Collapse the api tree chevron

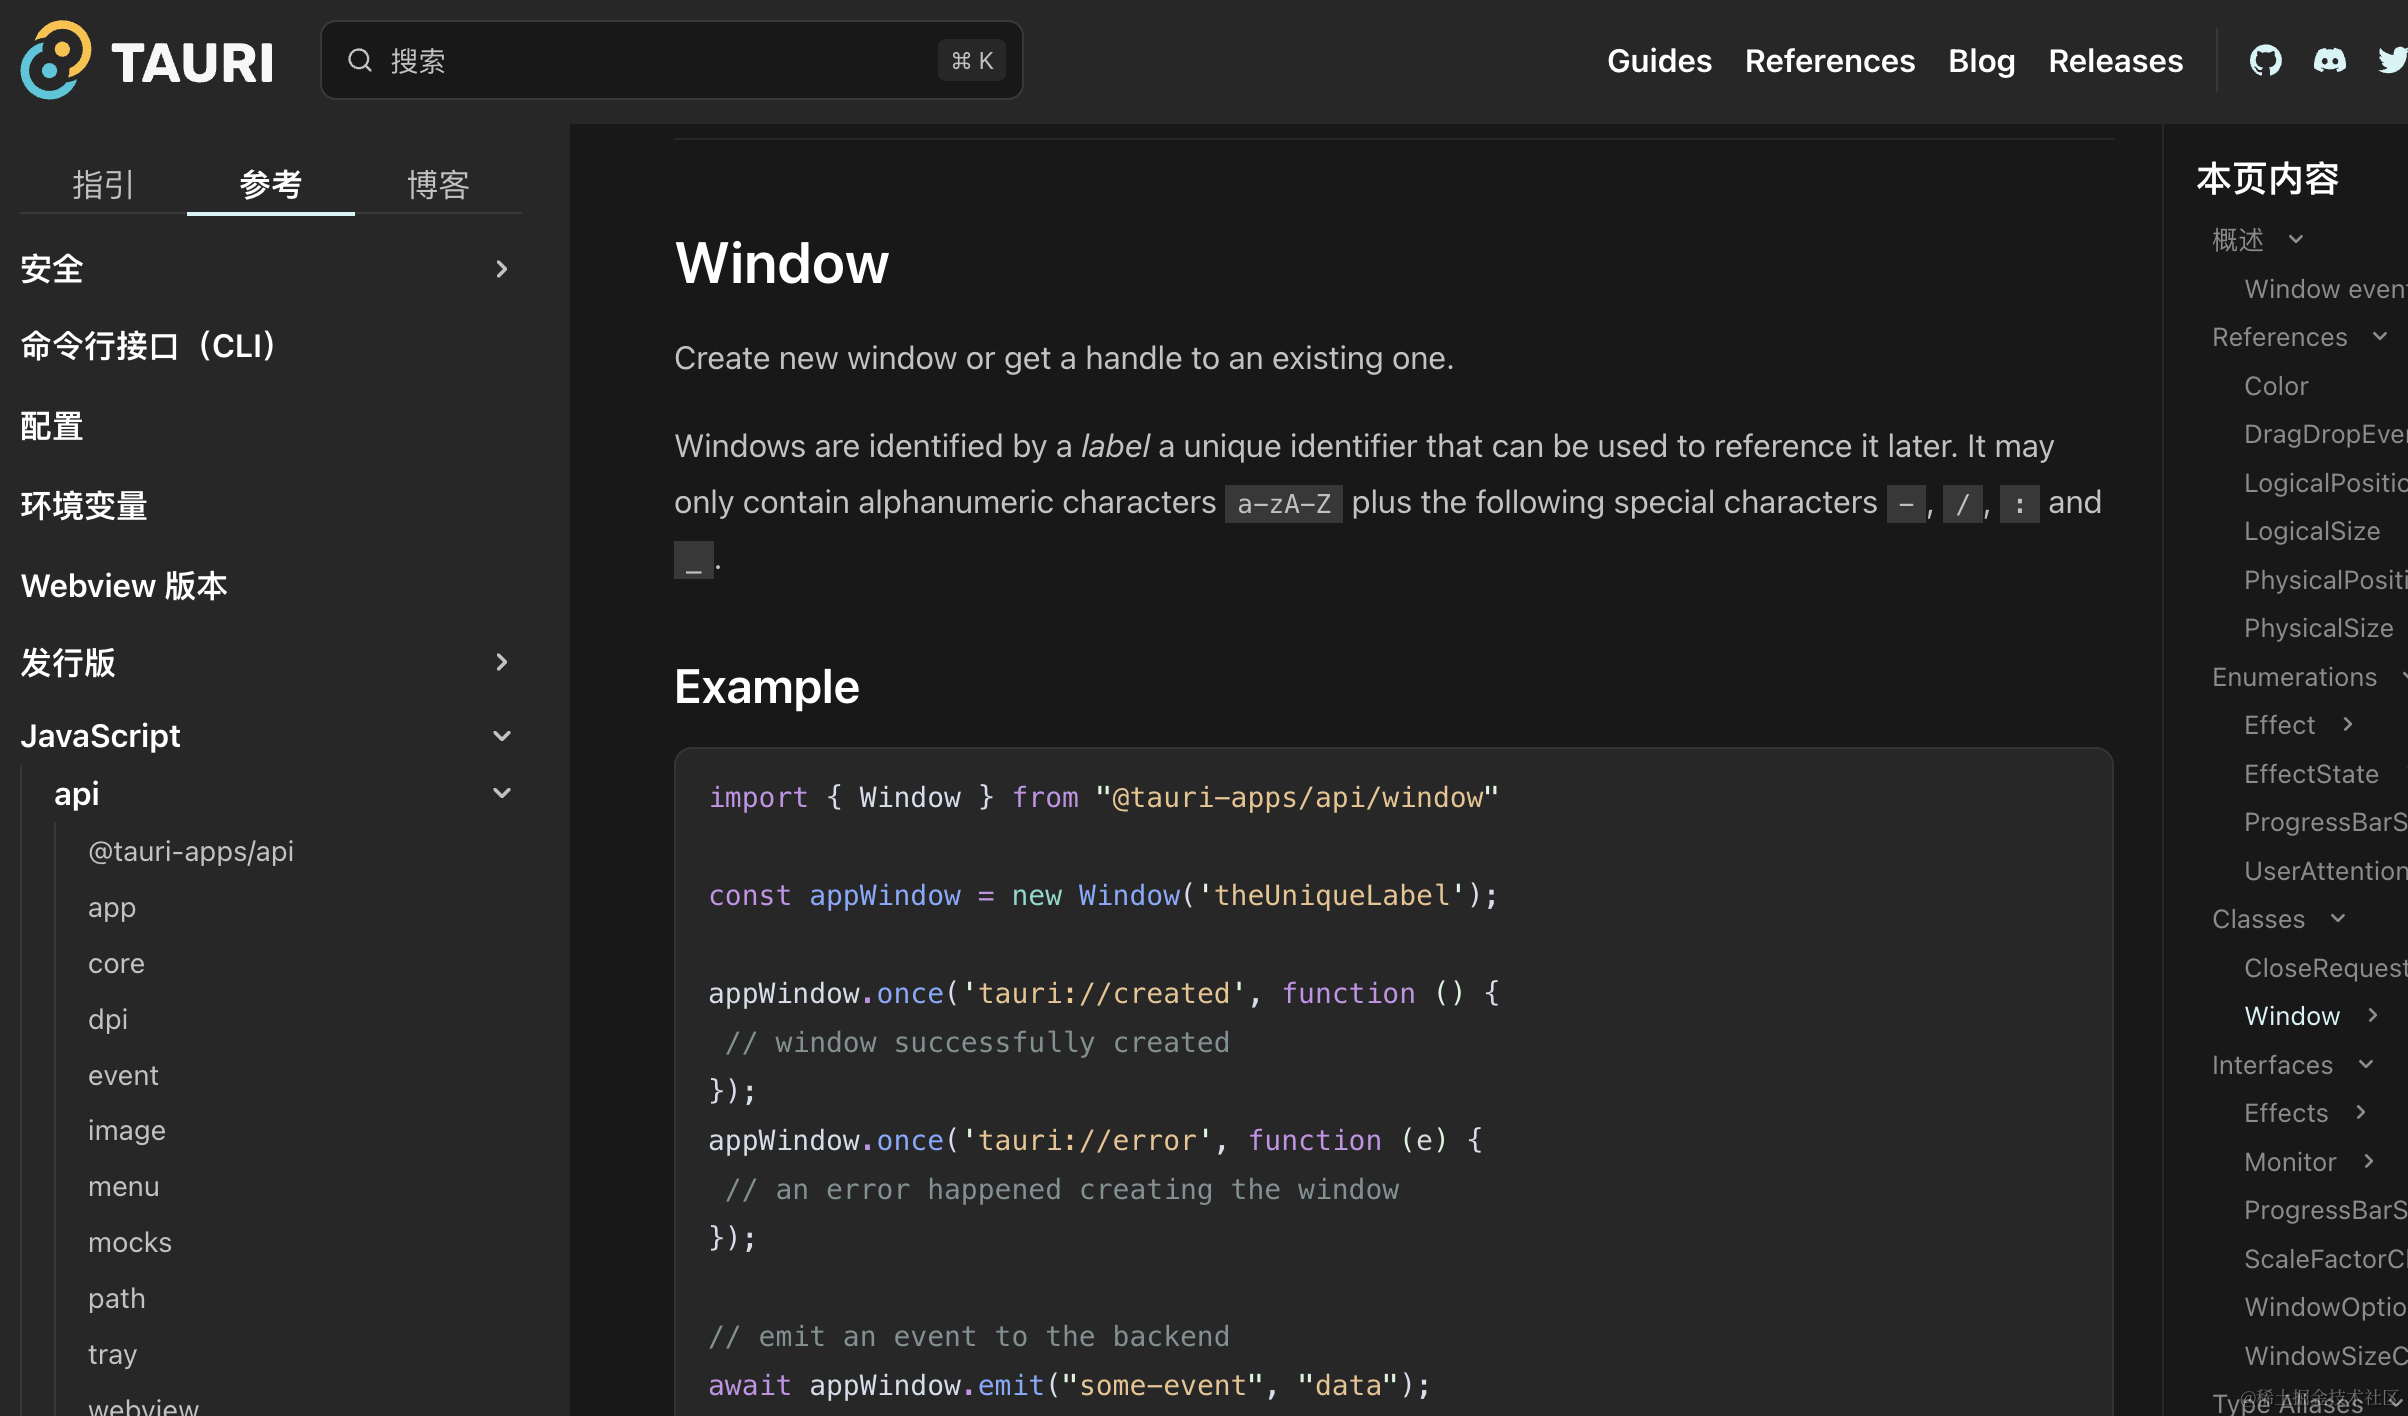(x=502, y=793)
